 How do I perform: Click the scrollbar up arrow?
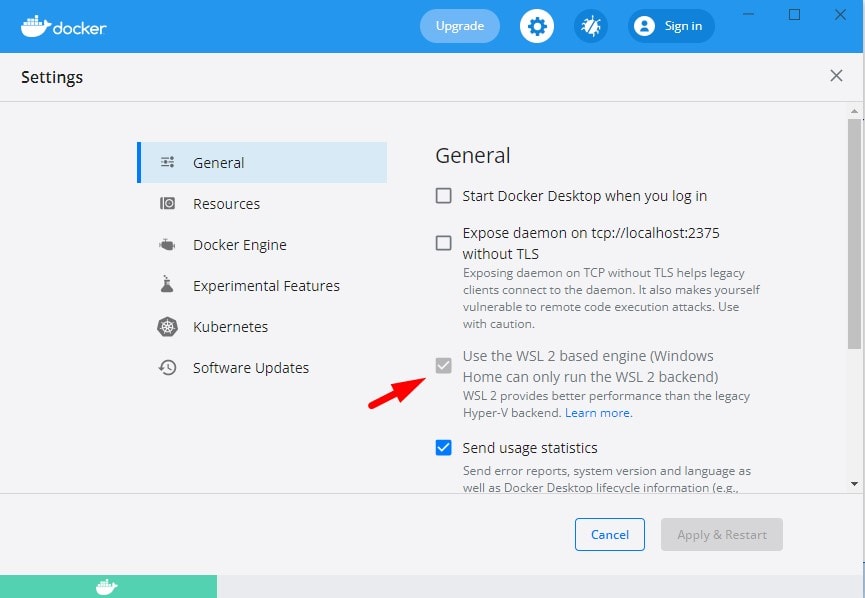855,111
